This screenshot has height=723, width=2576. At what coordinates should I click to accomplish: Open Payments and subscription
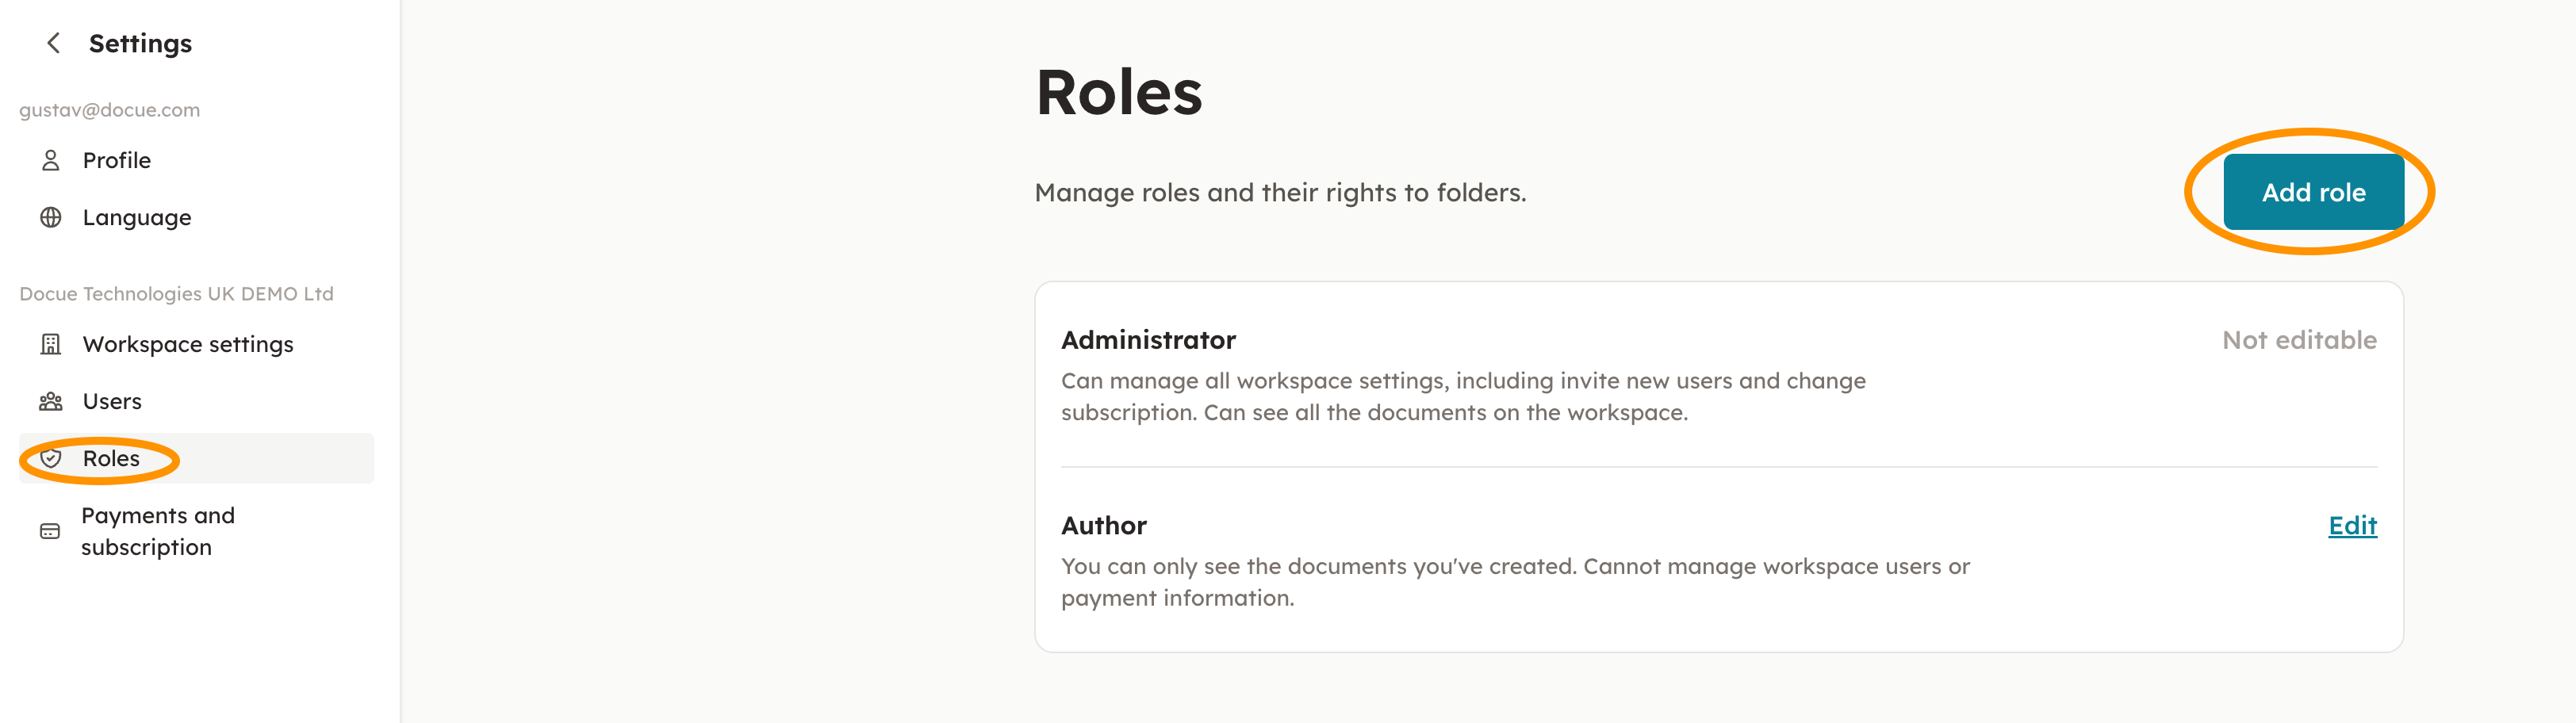point(158,531)
